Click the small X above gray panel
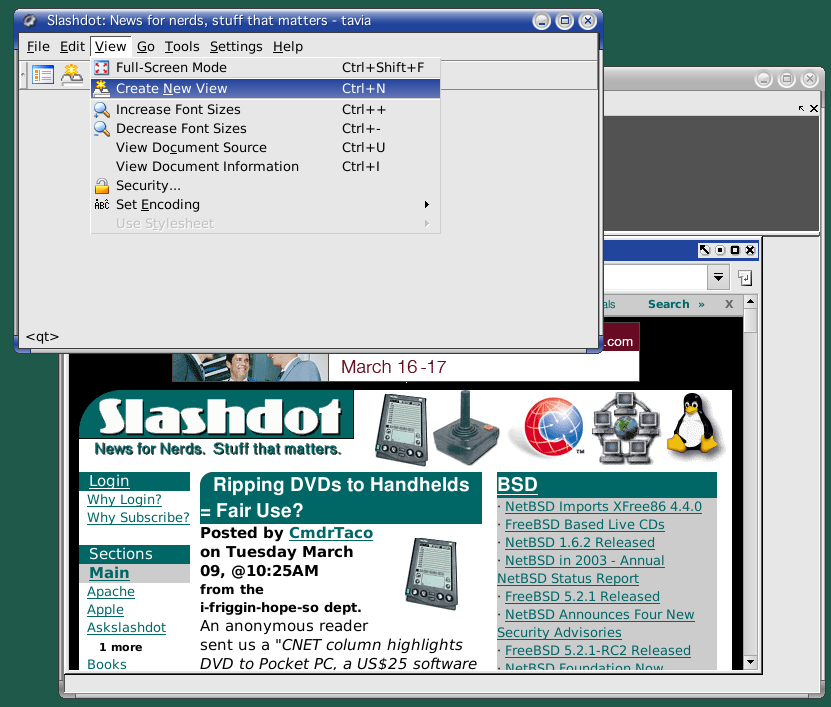This screenshot has width=831, height=707. pyautogui.click(x=814, y=108)
